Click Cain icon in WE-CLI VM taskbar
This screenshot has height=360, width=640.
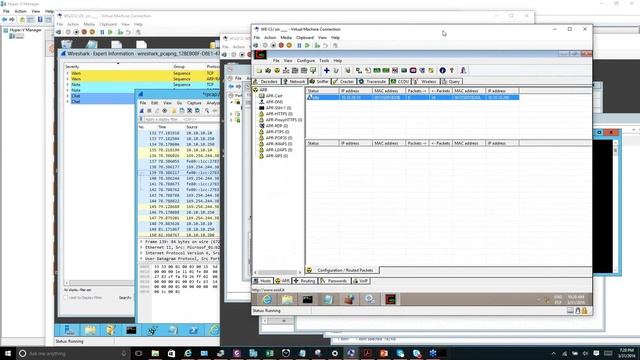[x=391, y=300]
